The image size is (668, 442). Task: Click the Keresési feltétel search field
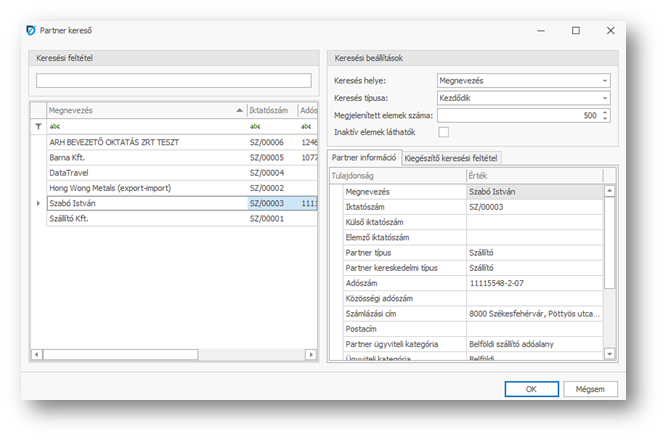tap(175, 81)
